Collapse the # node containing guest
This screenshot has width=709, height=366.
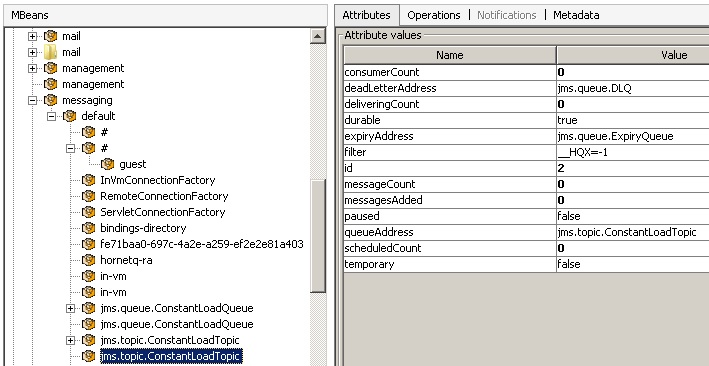pos(70,148)
